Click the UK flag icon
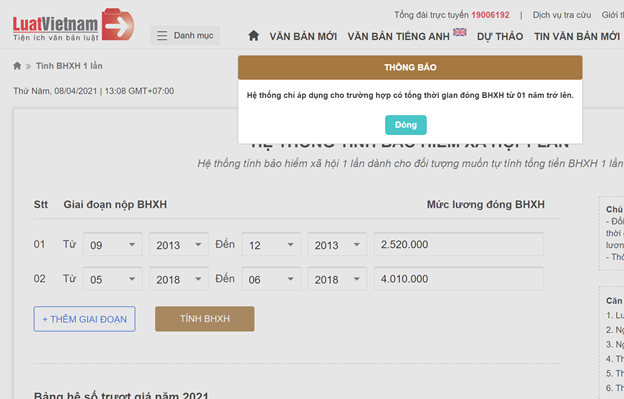Image resolution: width=624 pixels, height=399 pixels. [460, 32]
